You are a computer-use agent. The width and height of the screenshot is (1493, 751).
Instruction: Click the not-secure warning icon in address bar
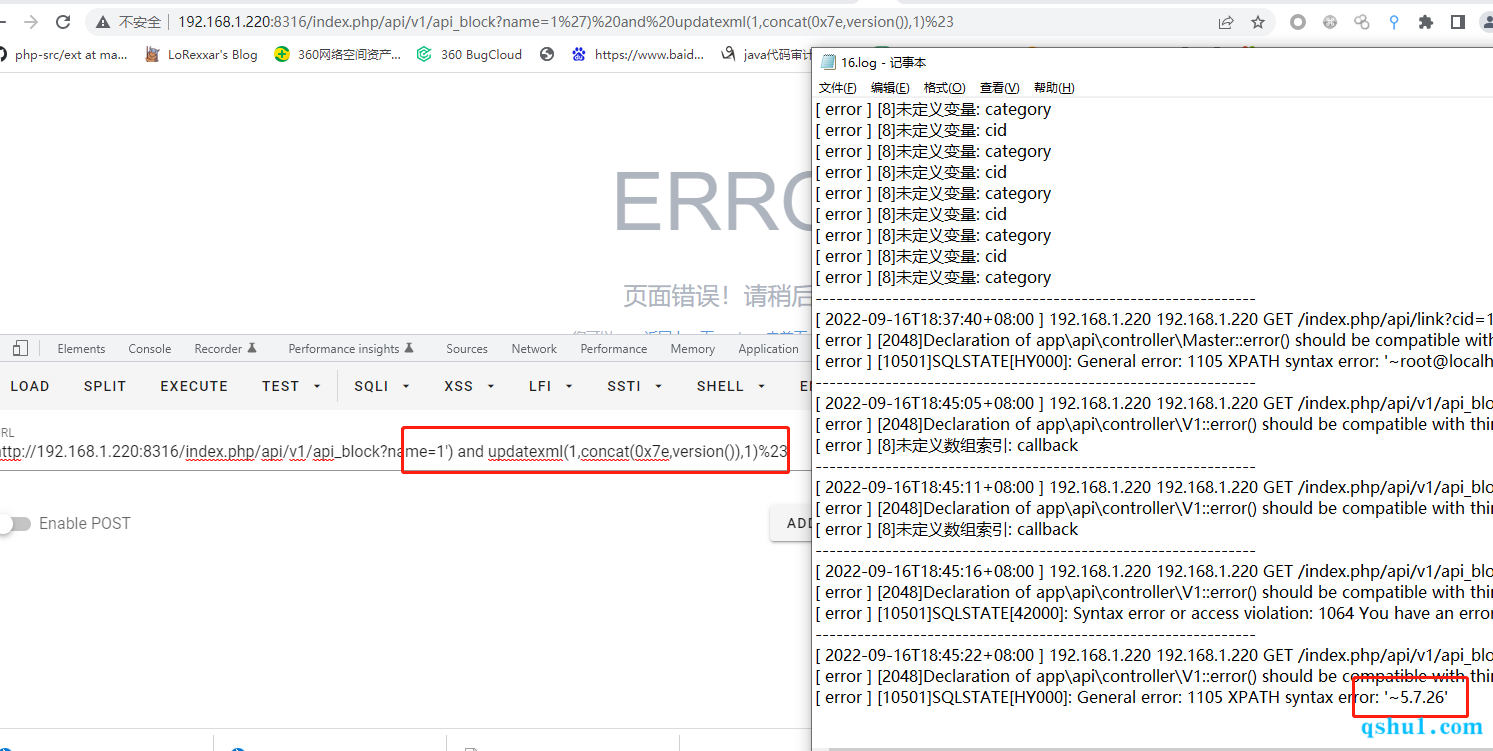pos(103,22)
